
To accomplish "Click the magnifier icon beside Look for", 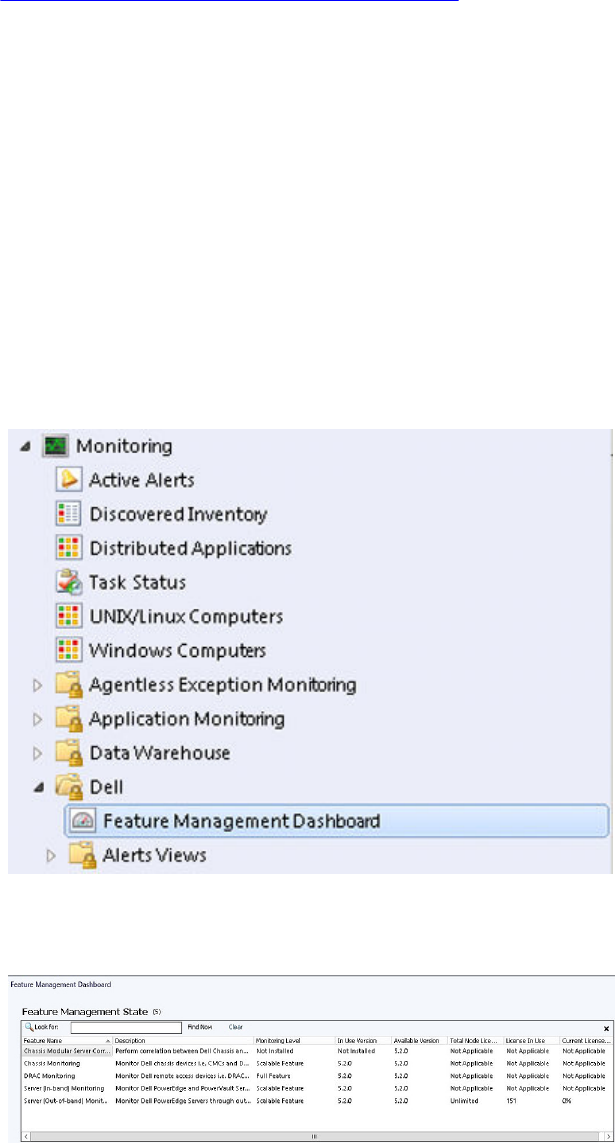I will (x=28, y=1027).
